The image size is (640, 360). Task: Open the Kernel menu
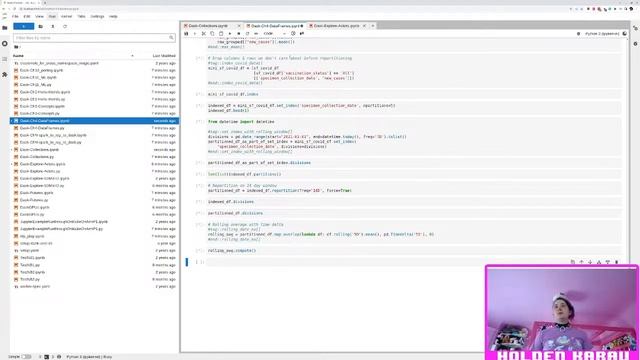(66, 16)
